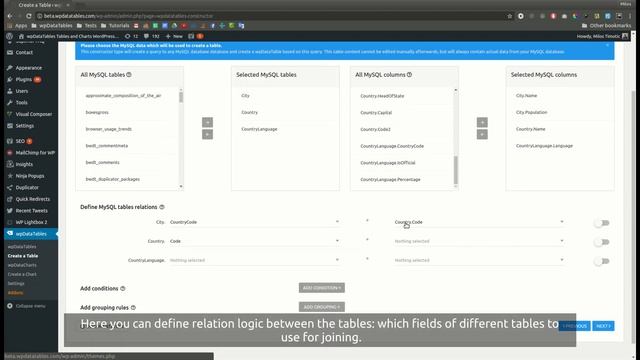Open the Country row 'Nothing selected' target dropdown
This screenshot has width=640, height=360.
pos(479,241)
